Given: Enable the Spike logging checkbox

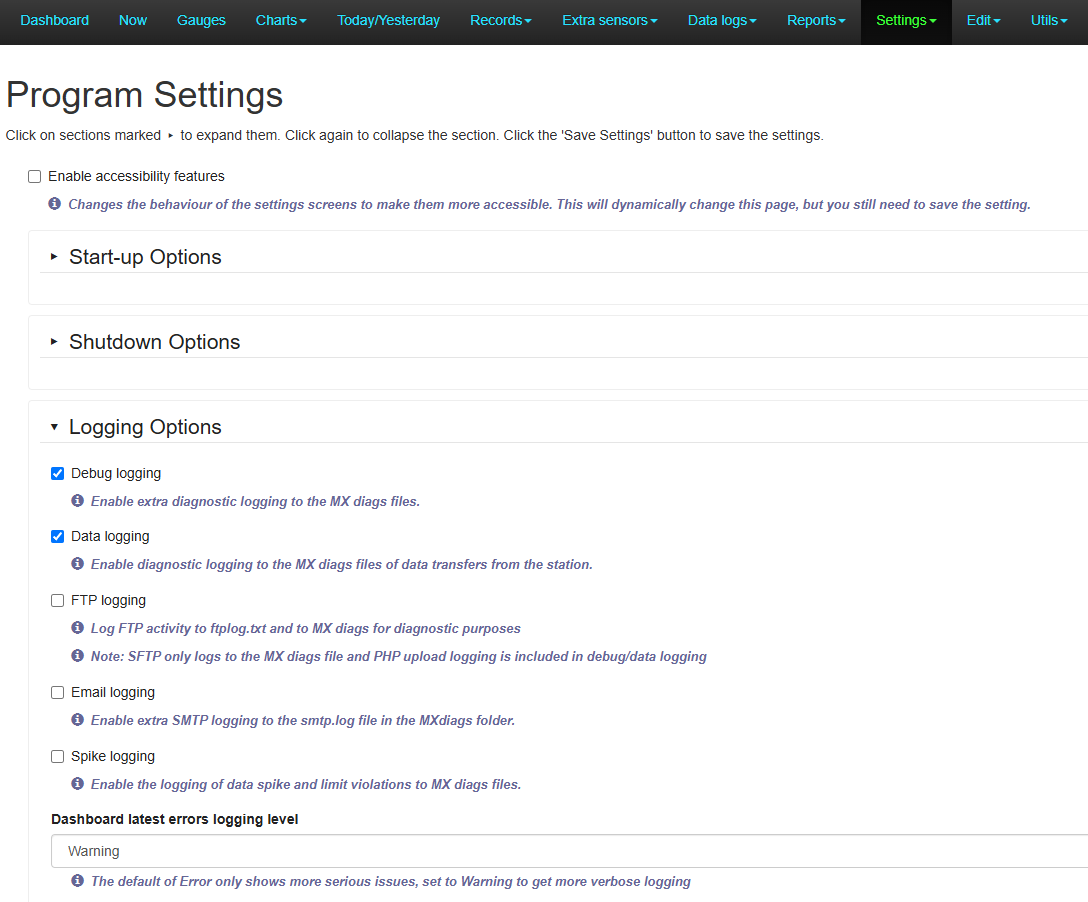Looking at the screenshot, I should [x=58, y=757].
